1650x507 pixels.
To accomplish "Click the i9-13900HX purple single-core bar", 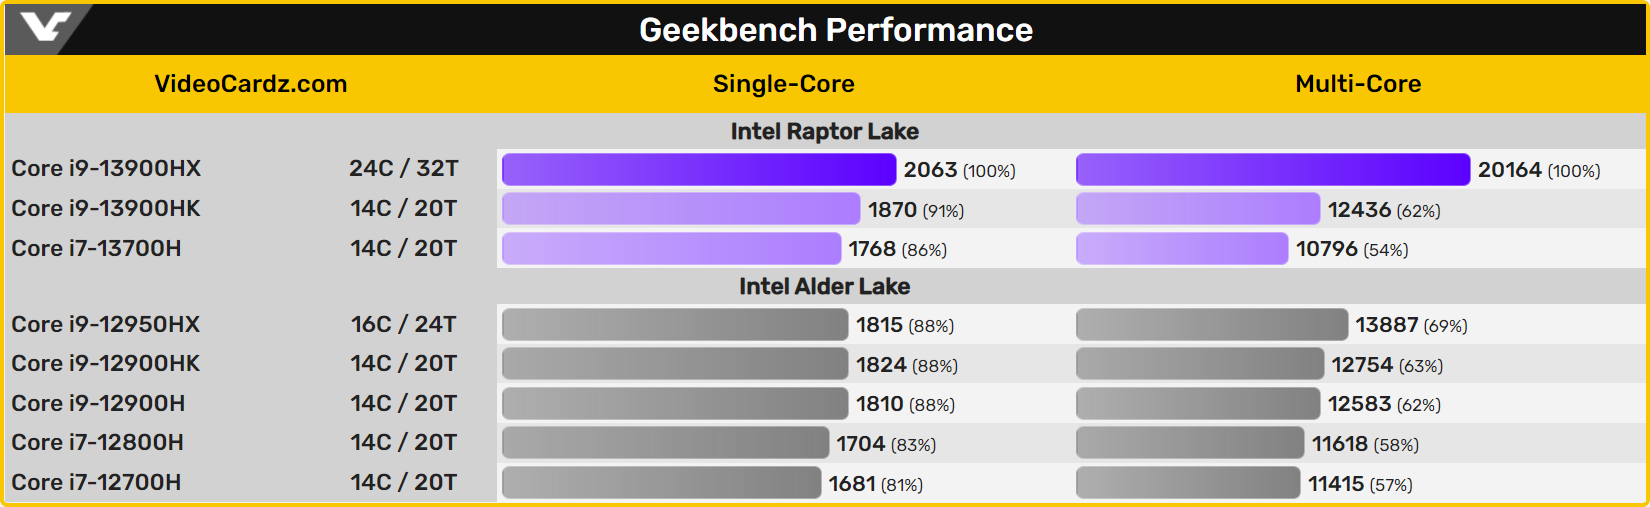I will (698, 169).
